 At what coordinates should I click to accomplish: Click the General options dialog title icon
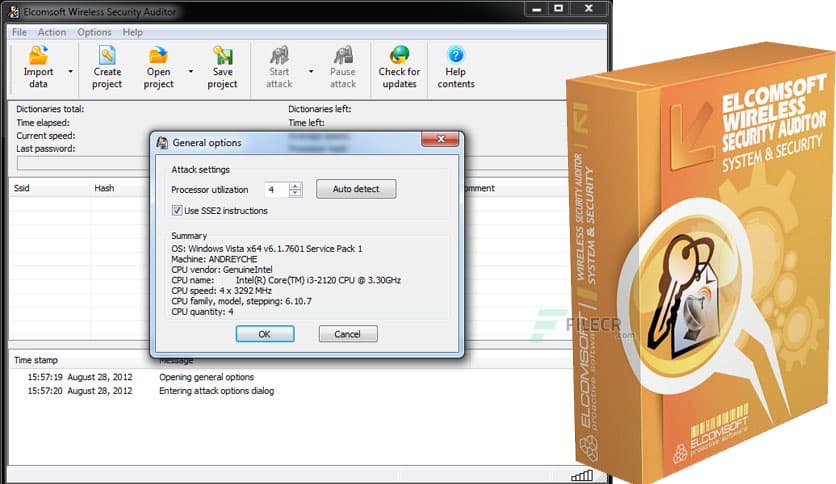coord(162,142)
